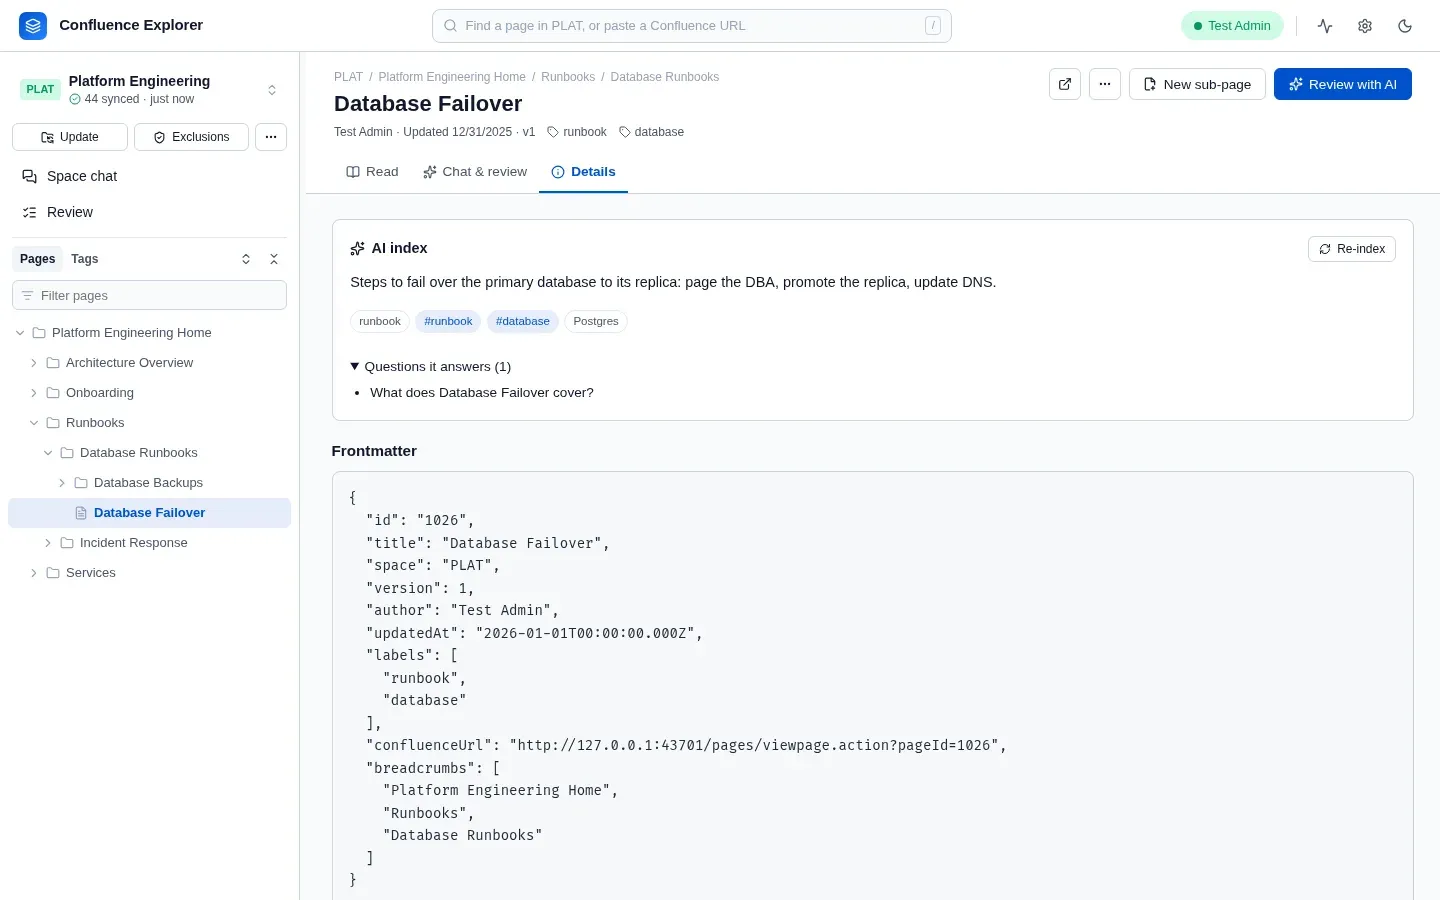The width and height of the screenshot is (1440, 900).
Task: Switch to the Read tab
Action: [372, 172]
